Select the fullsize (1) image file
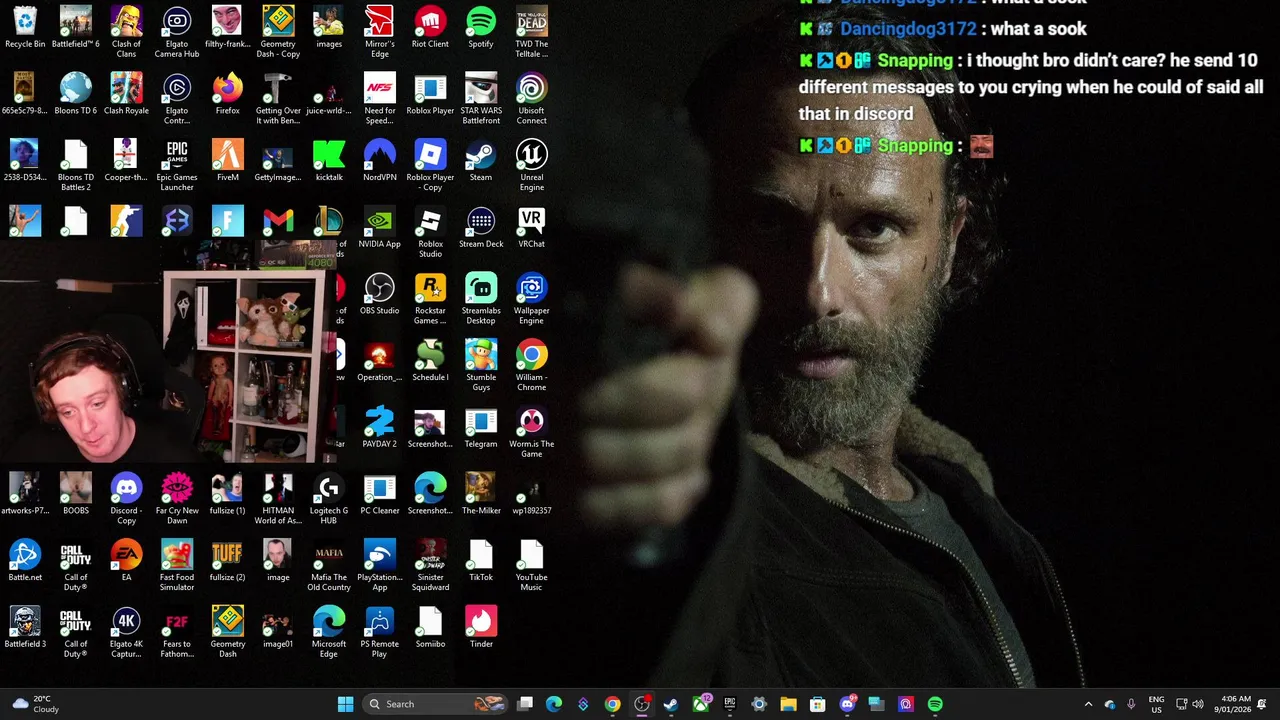This screenshot has height=720, width=1280. click(228, 494)
